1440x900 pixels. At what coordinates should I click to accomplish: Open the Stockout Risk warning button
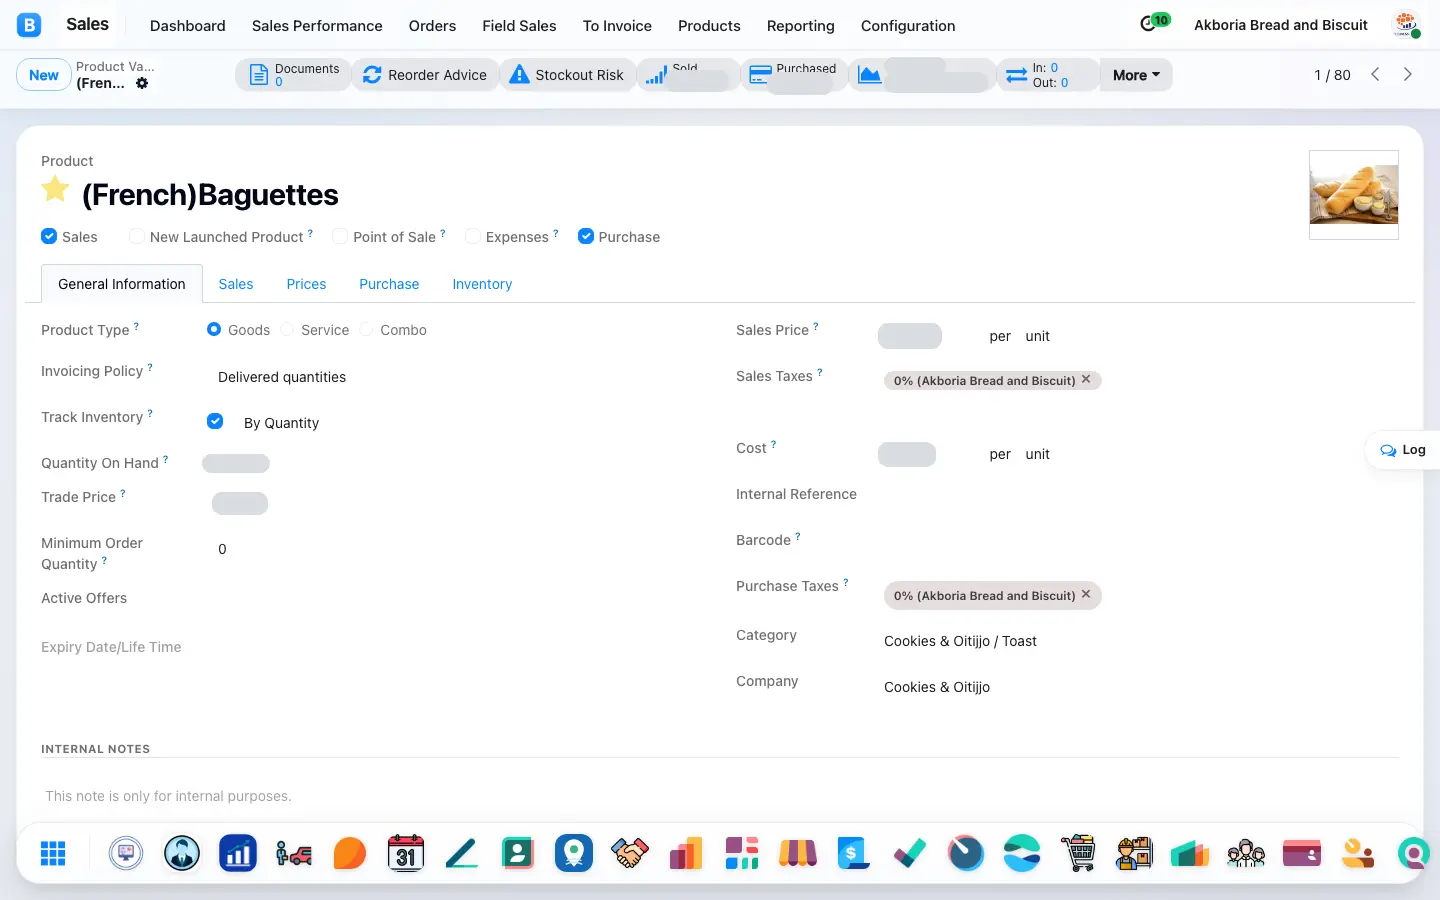(x=567, y=75)
